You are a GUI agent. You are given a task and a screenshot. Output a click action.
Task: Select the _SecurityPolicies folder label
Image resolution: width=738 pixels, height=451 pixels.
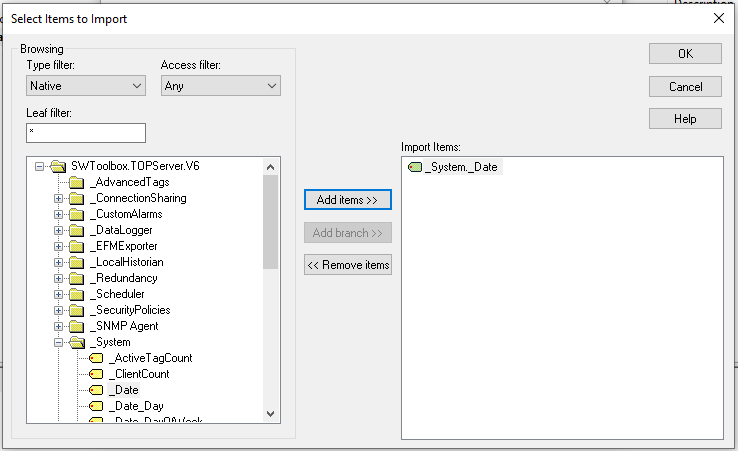click(130, 310)
